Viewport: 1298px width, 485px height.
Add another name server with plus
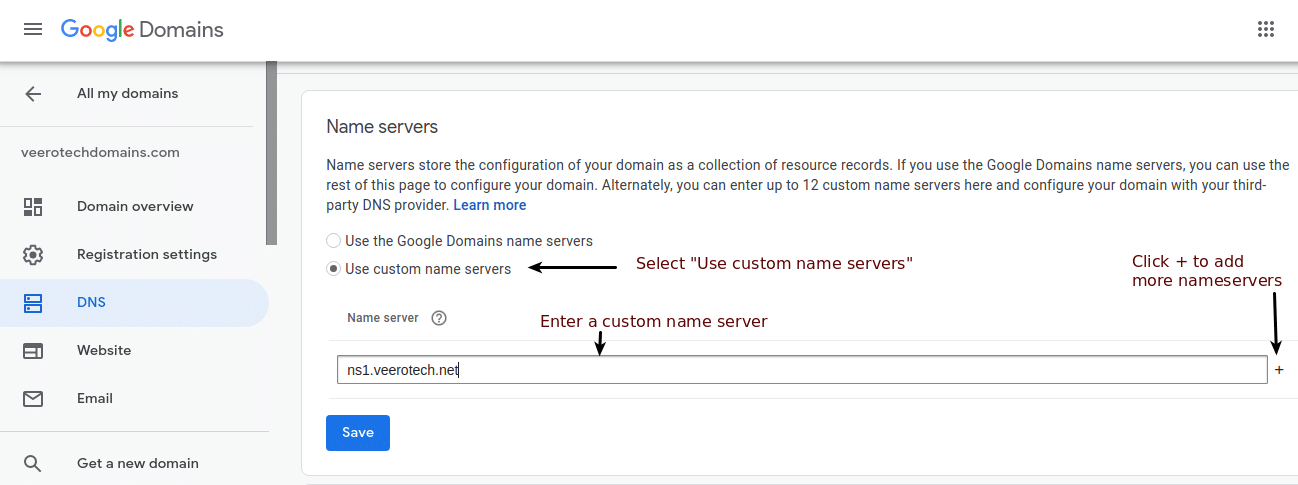(x=1279, y=370)
